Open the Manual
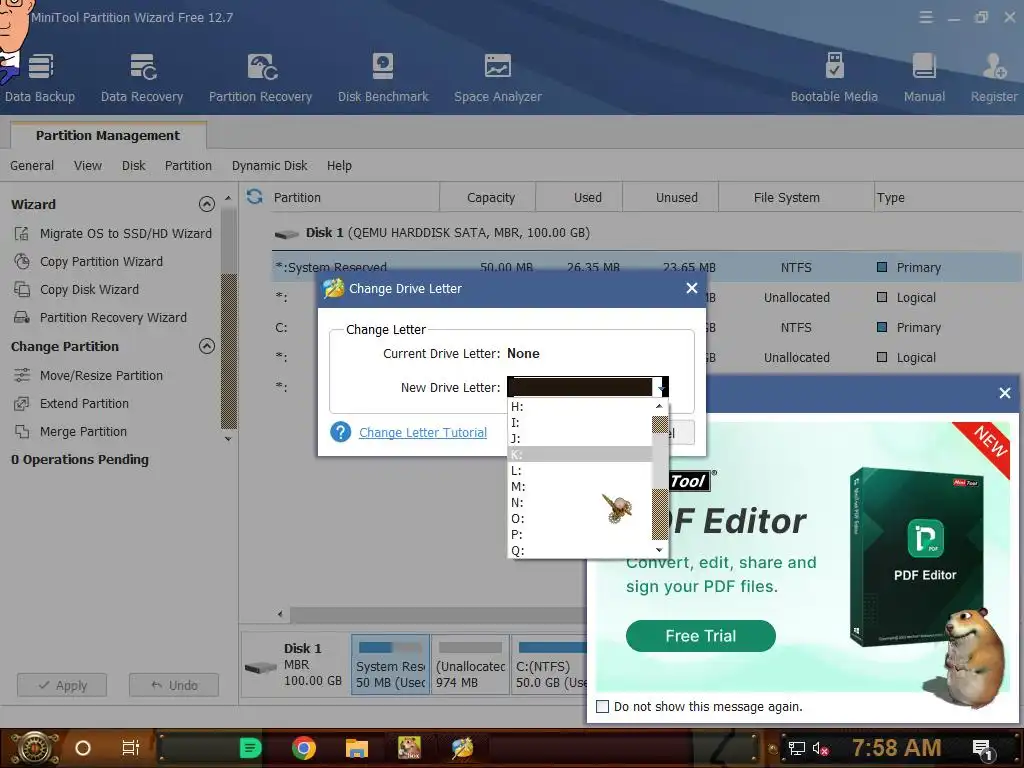Viewport: 1024px width, 768px height. [x=924, y=78]
